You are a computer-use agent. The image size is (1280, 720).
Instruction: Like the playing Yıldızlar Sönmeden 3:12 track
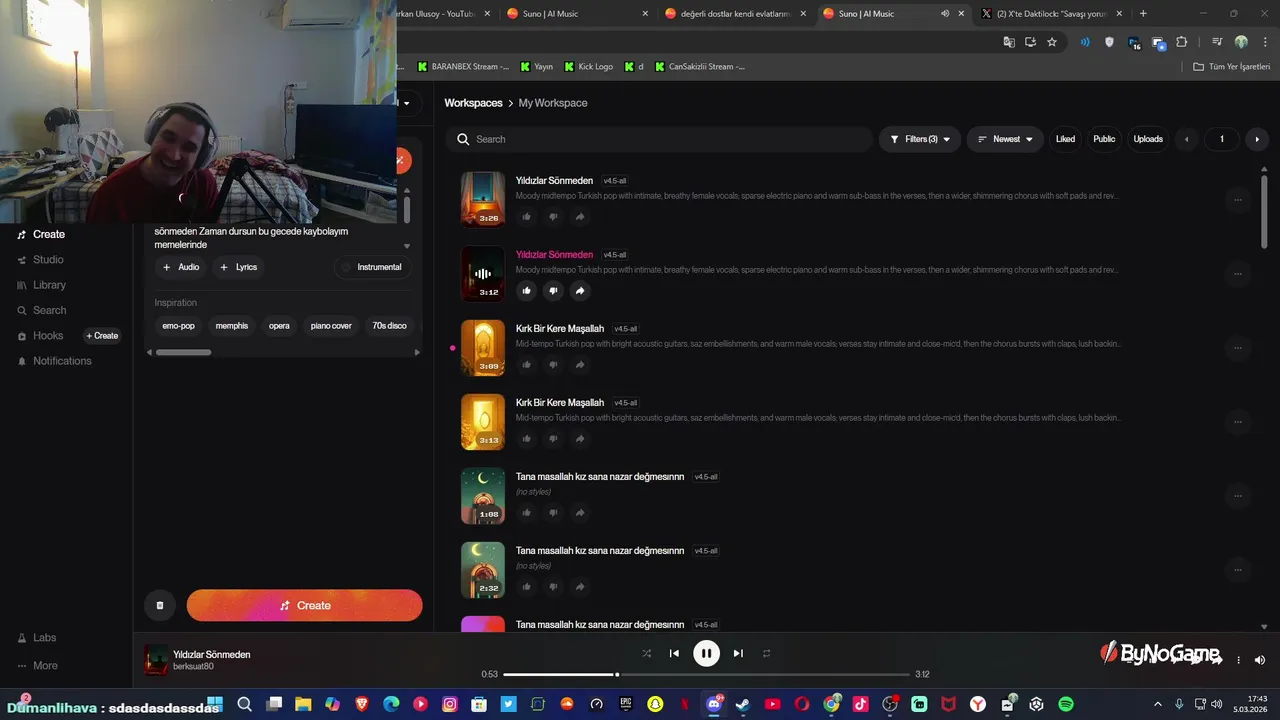(x=527, y=291)
